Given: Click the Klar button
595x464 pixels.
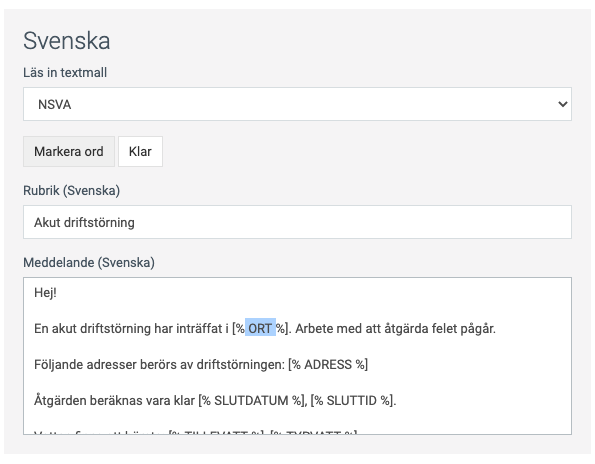Looking at the screenshot, I should [x=140, y=151].
